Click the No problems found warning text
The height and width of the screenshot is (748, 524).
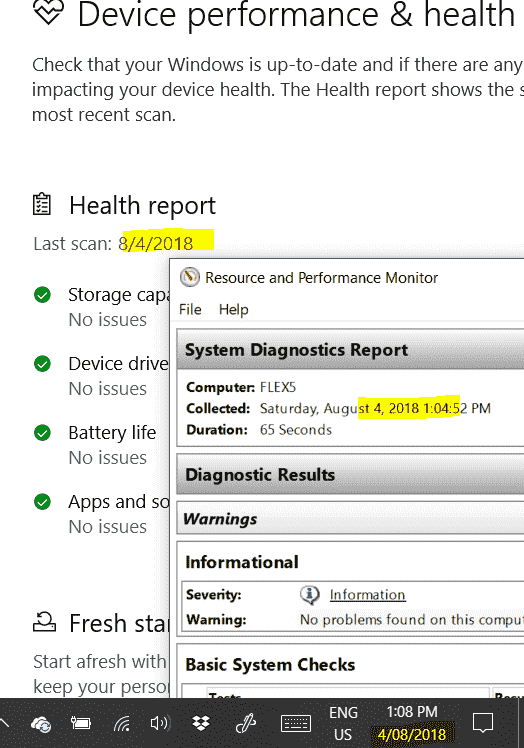411,620
